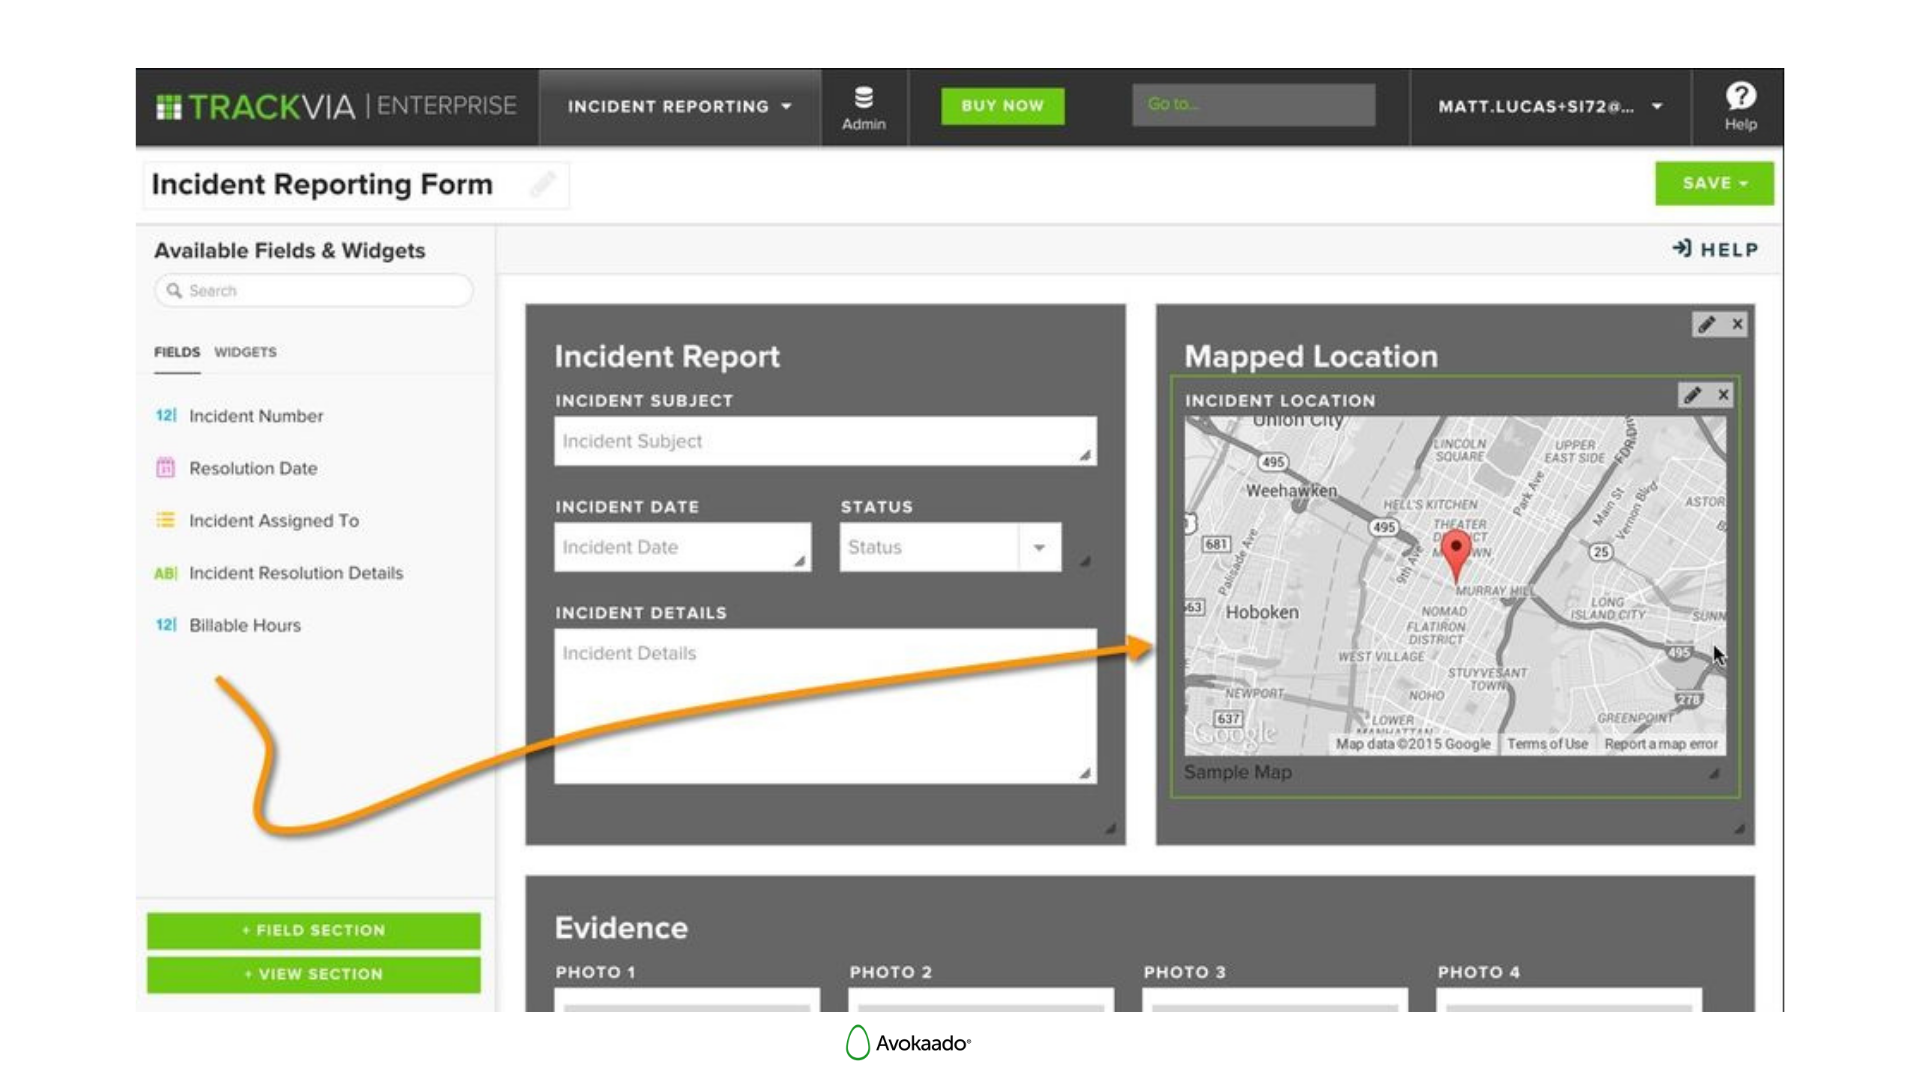Expand the Status dropdown on the form
Screen dimensions: 1920x1080
pos(1040,547)
